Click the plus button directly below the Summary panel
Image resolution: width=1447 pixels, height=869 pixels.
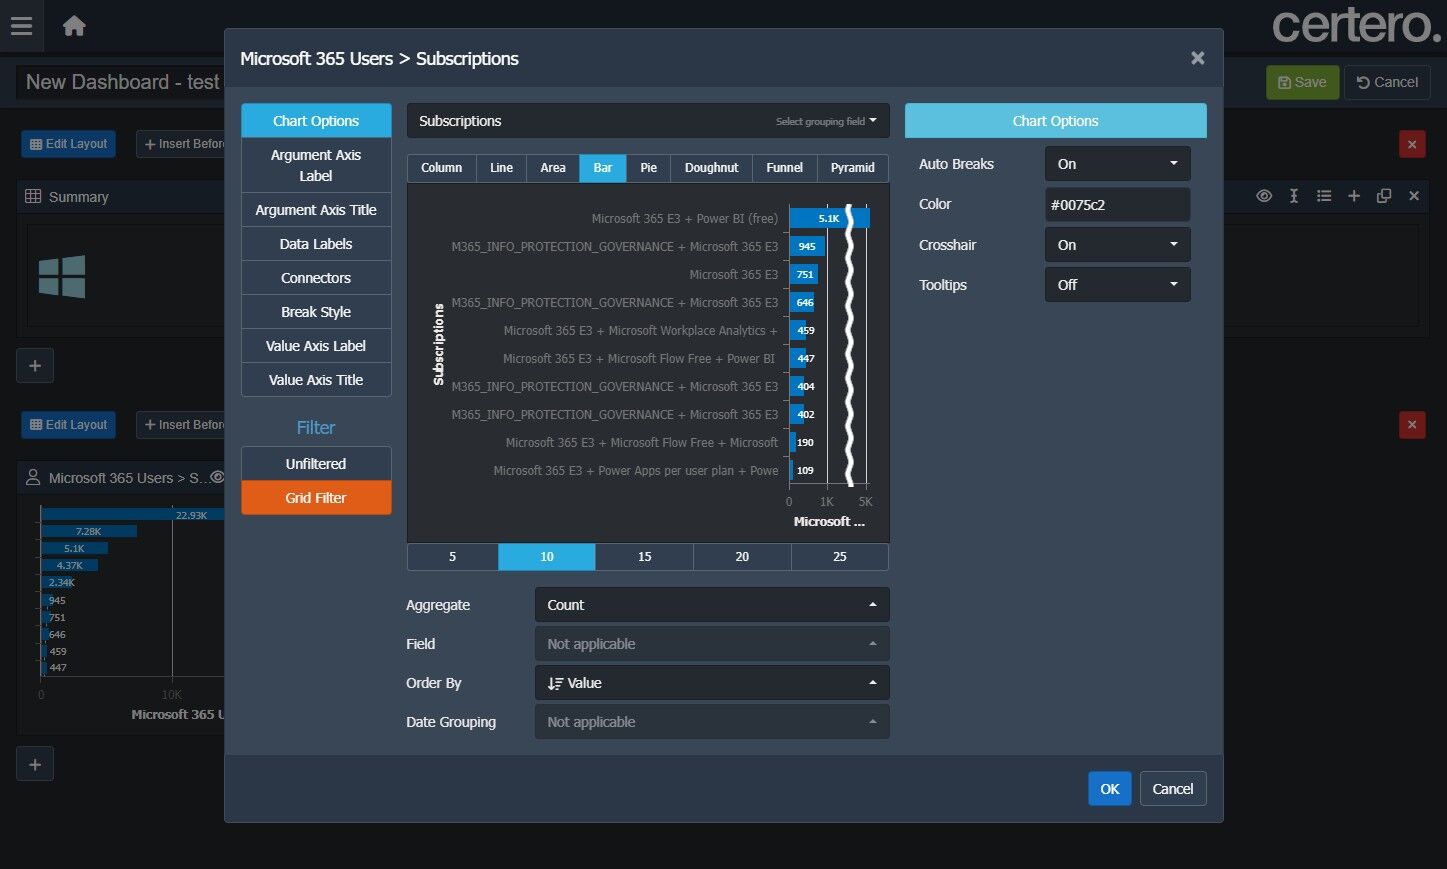click(35, 365)
